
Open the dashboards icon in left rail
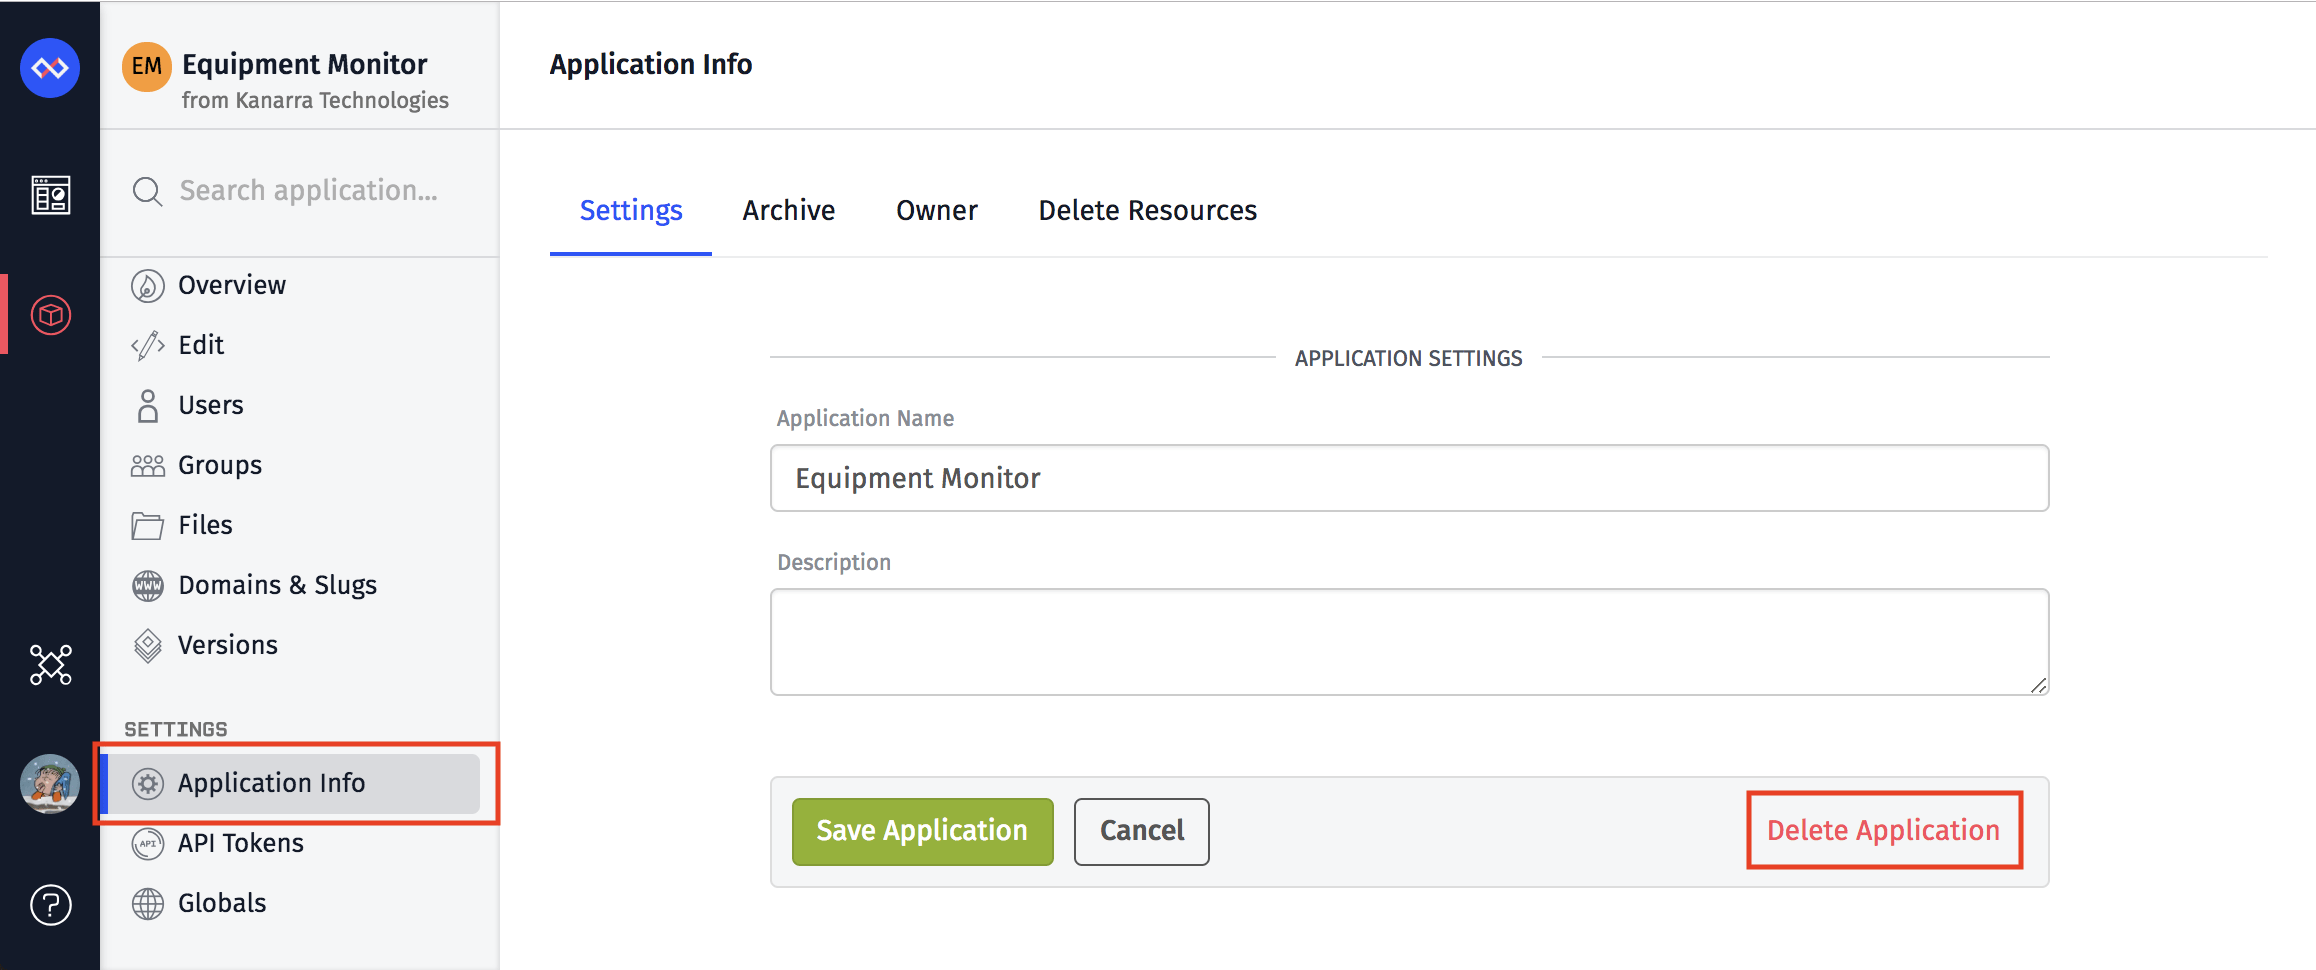(50, 195)
